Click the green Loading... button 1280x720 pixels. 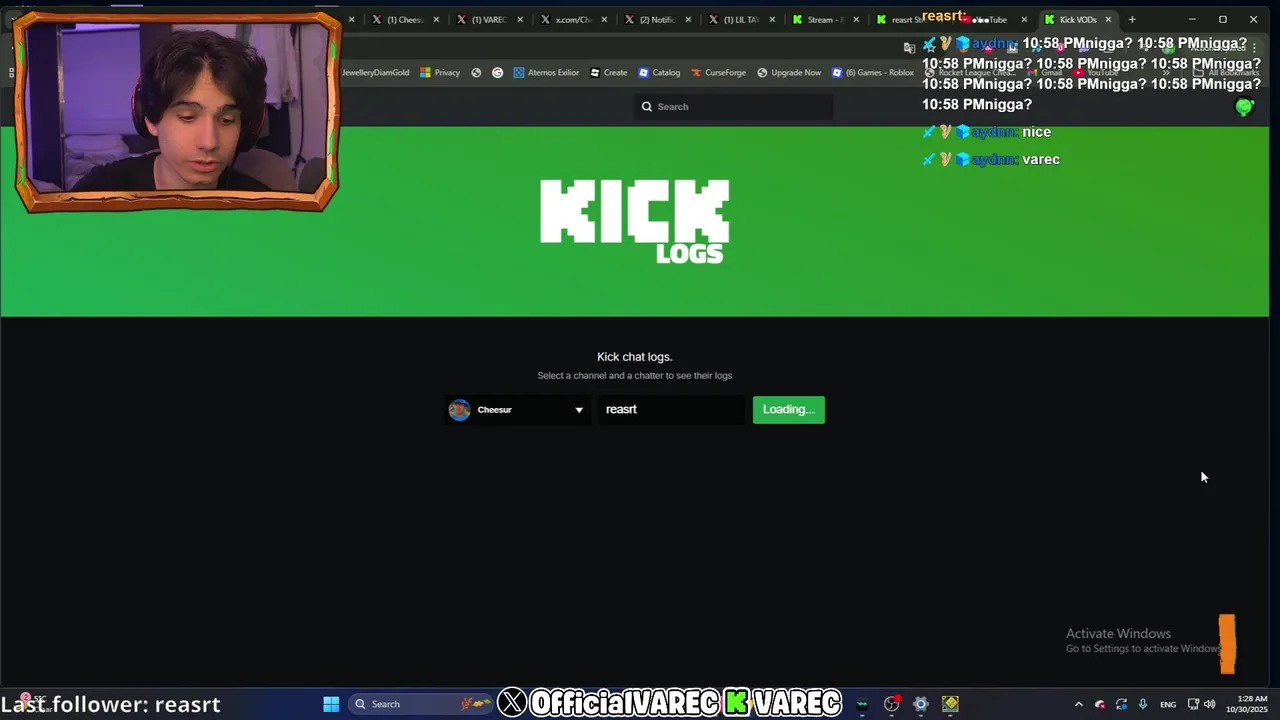pos(789,409)
